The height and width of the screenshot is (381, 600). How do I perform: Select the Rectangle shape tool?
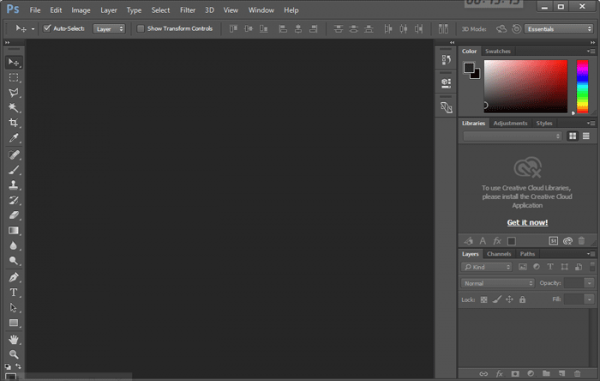point(14,323)
